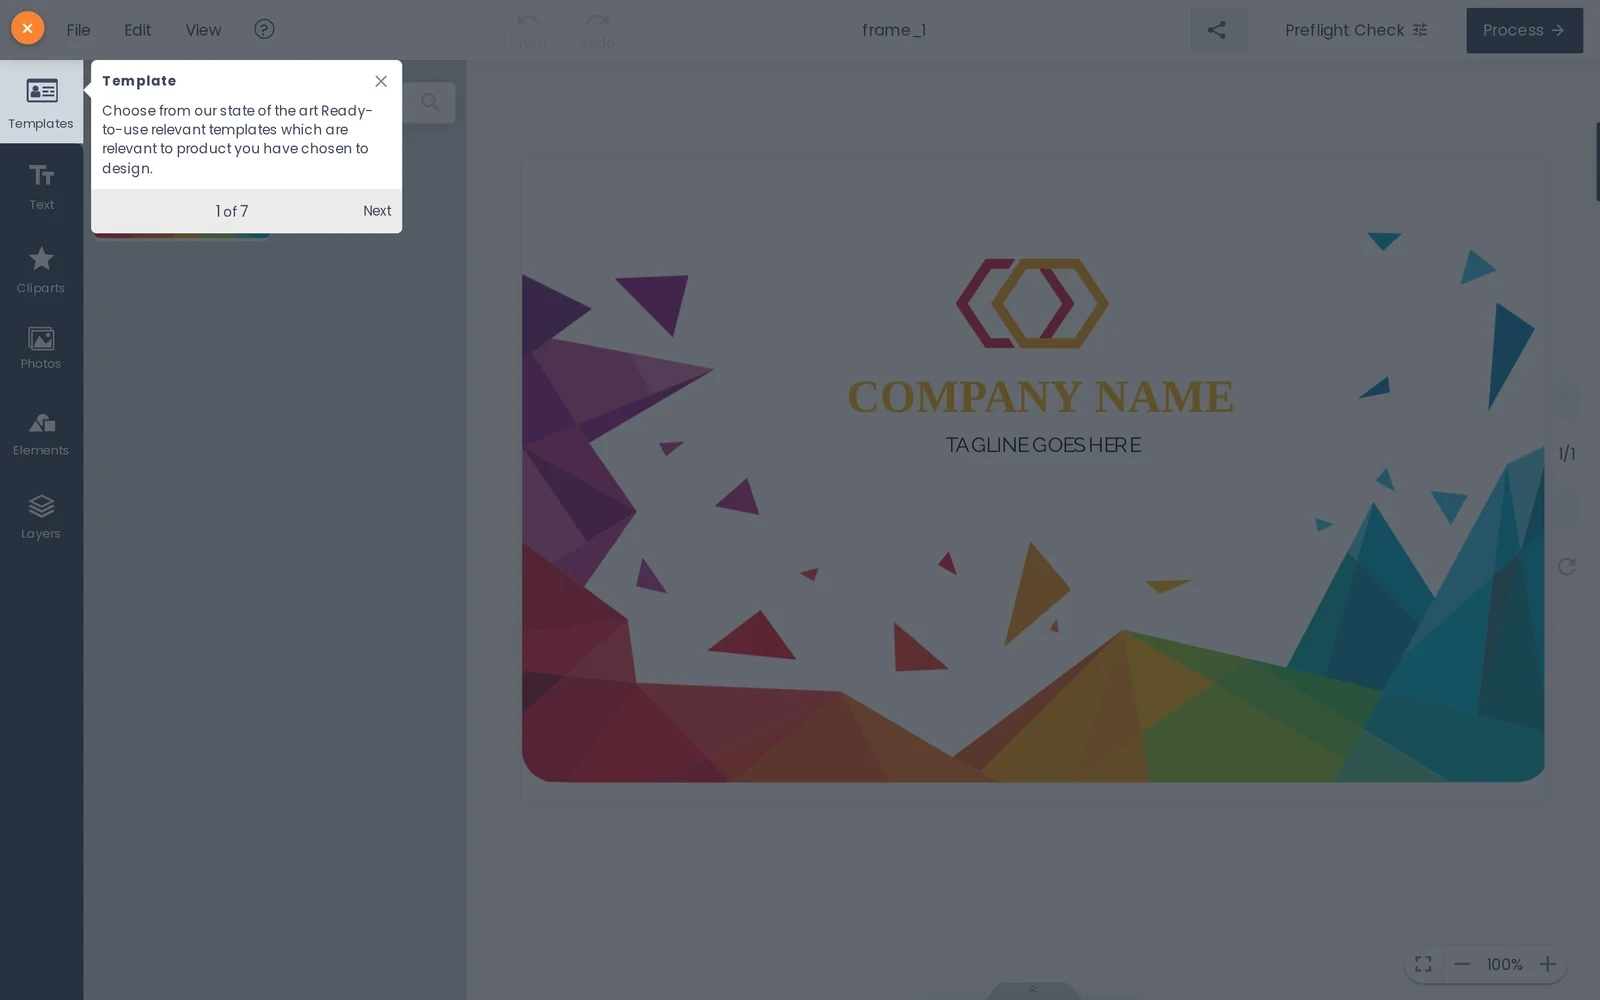Zoom in with the plus icon

pos(1548,964)
